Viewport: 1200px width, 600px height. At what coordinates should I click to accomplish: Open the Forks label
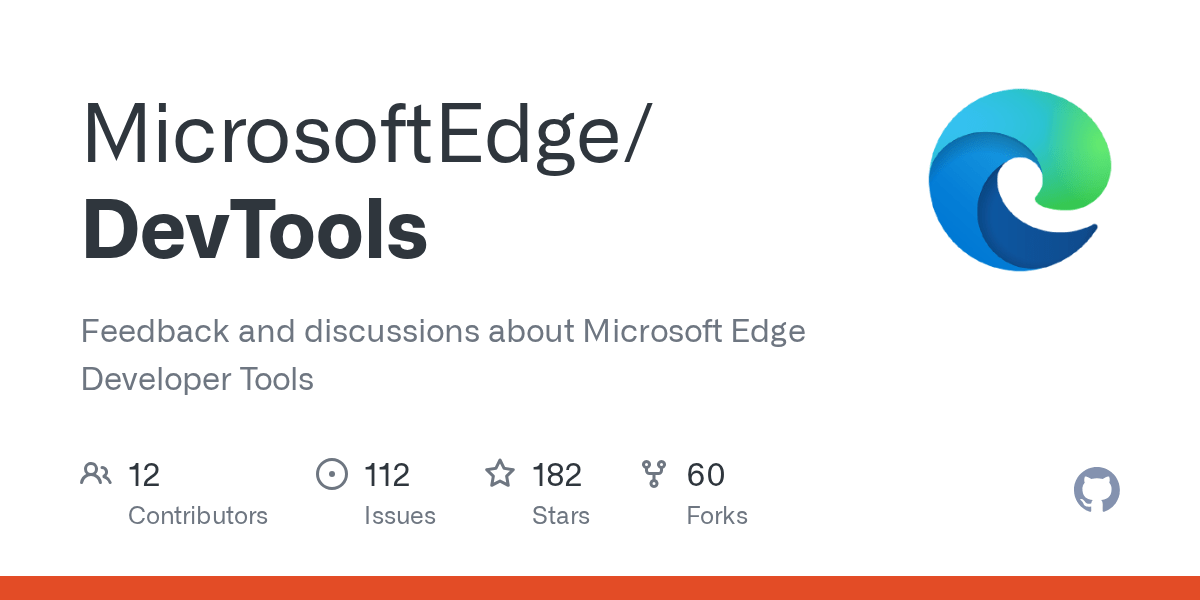[x=717, y=516]
